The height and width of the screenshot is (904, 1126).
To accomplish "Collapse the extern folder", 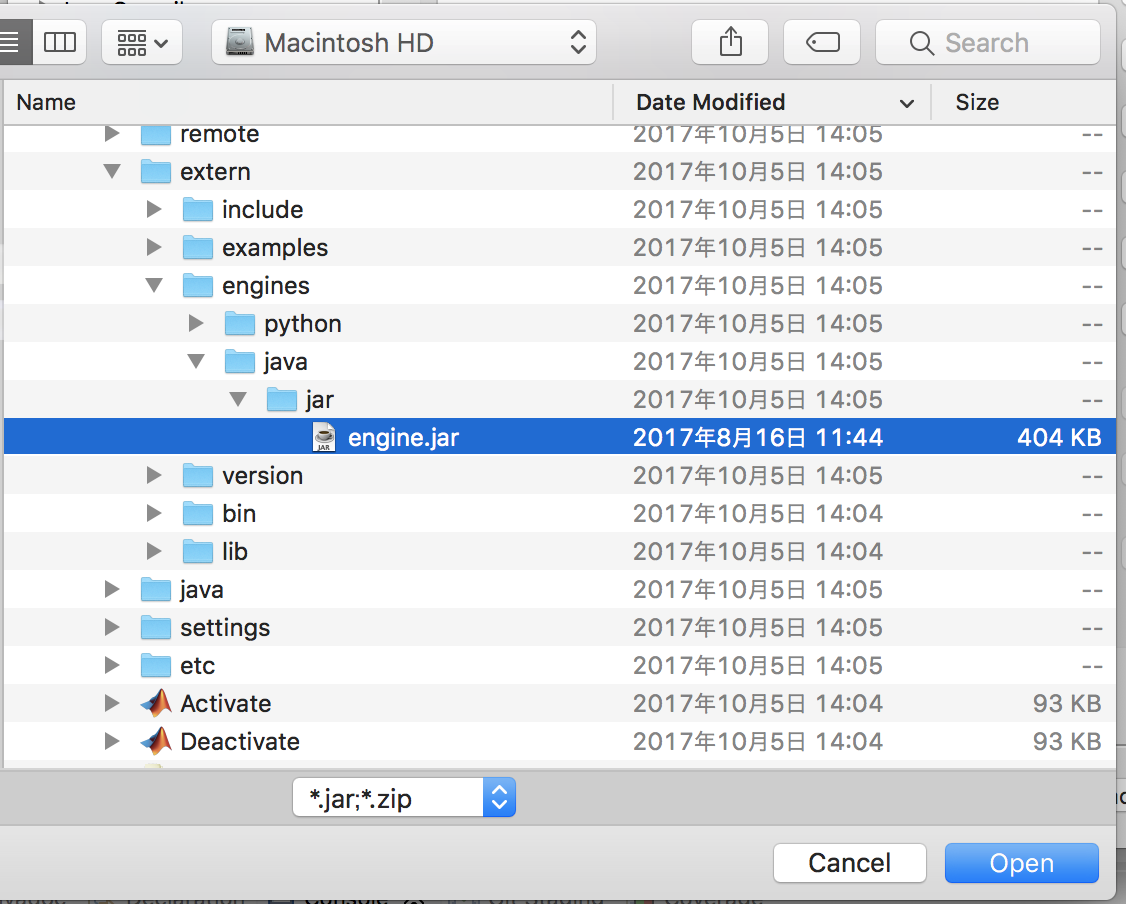I will tap(112, 171).
